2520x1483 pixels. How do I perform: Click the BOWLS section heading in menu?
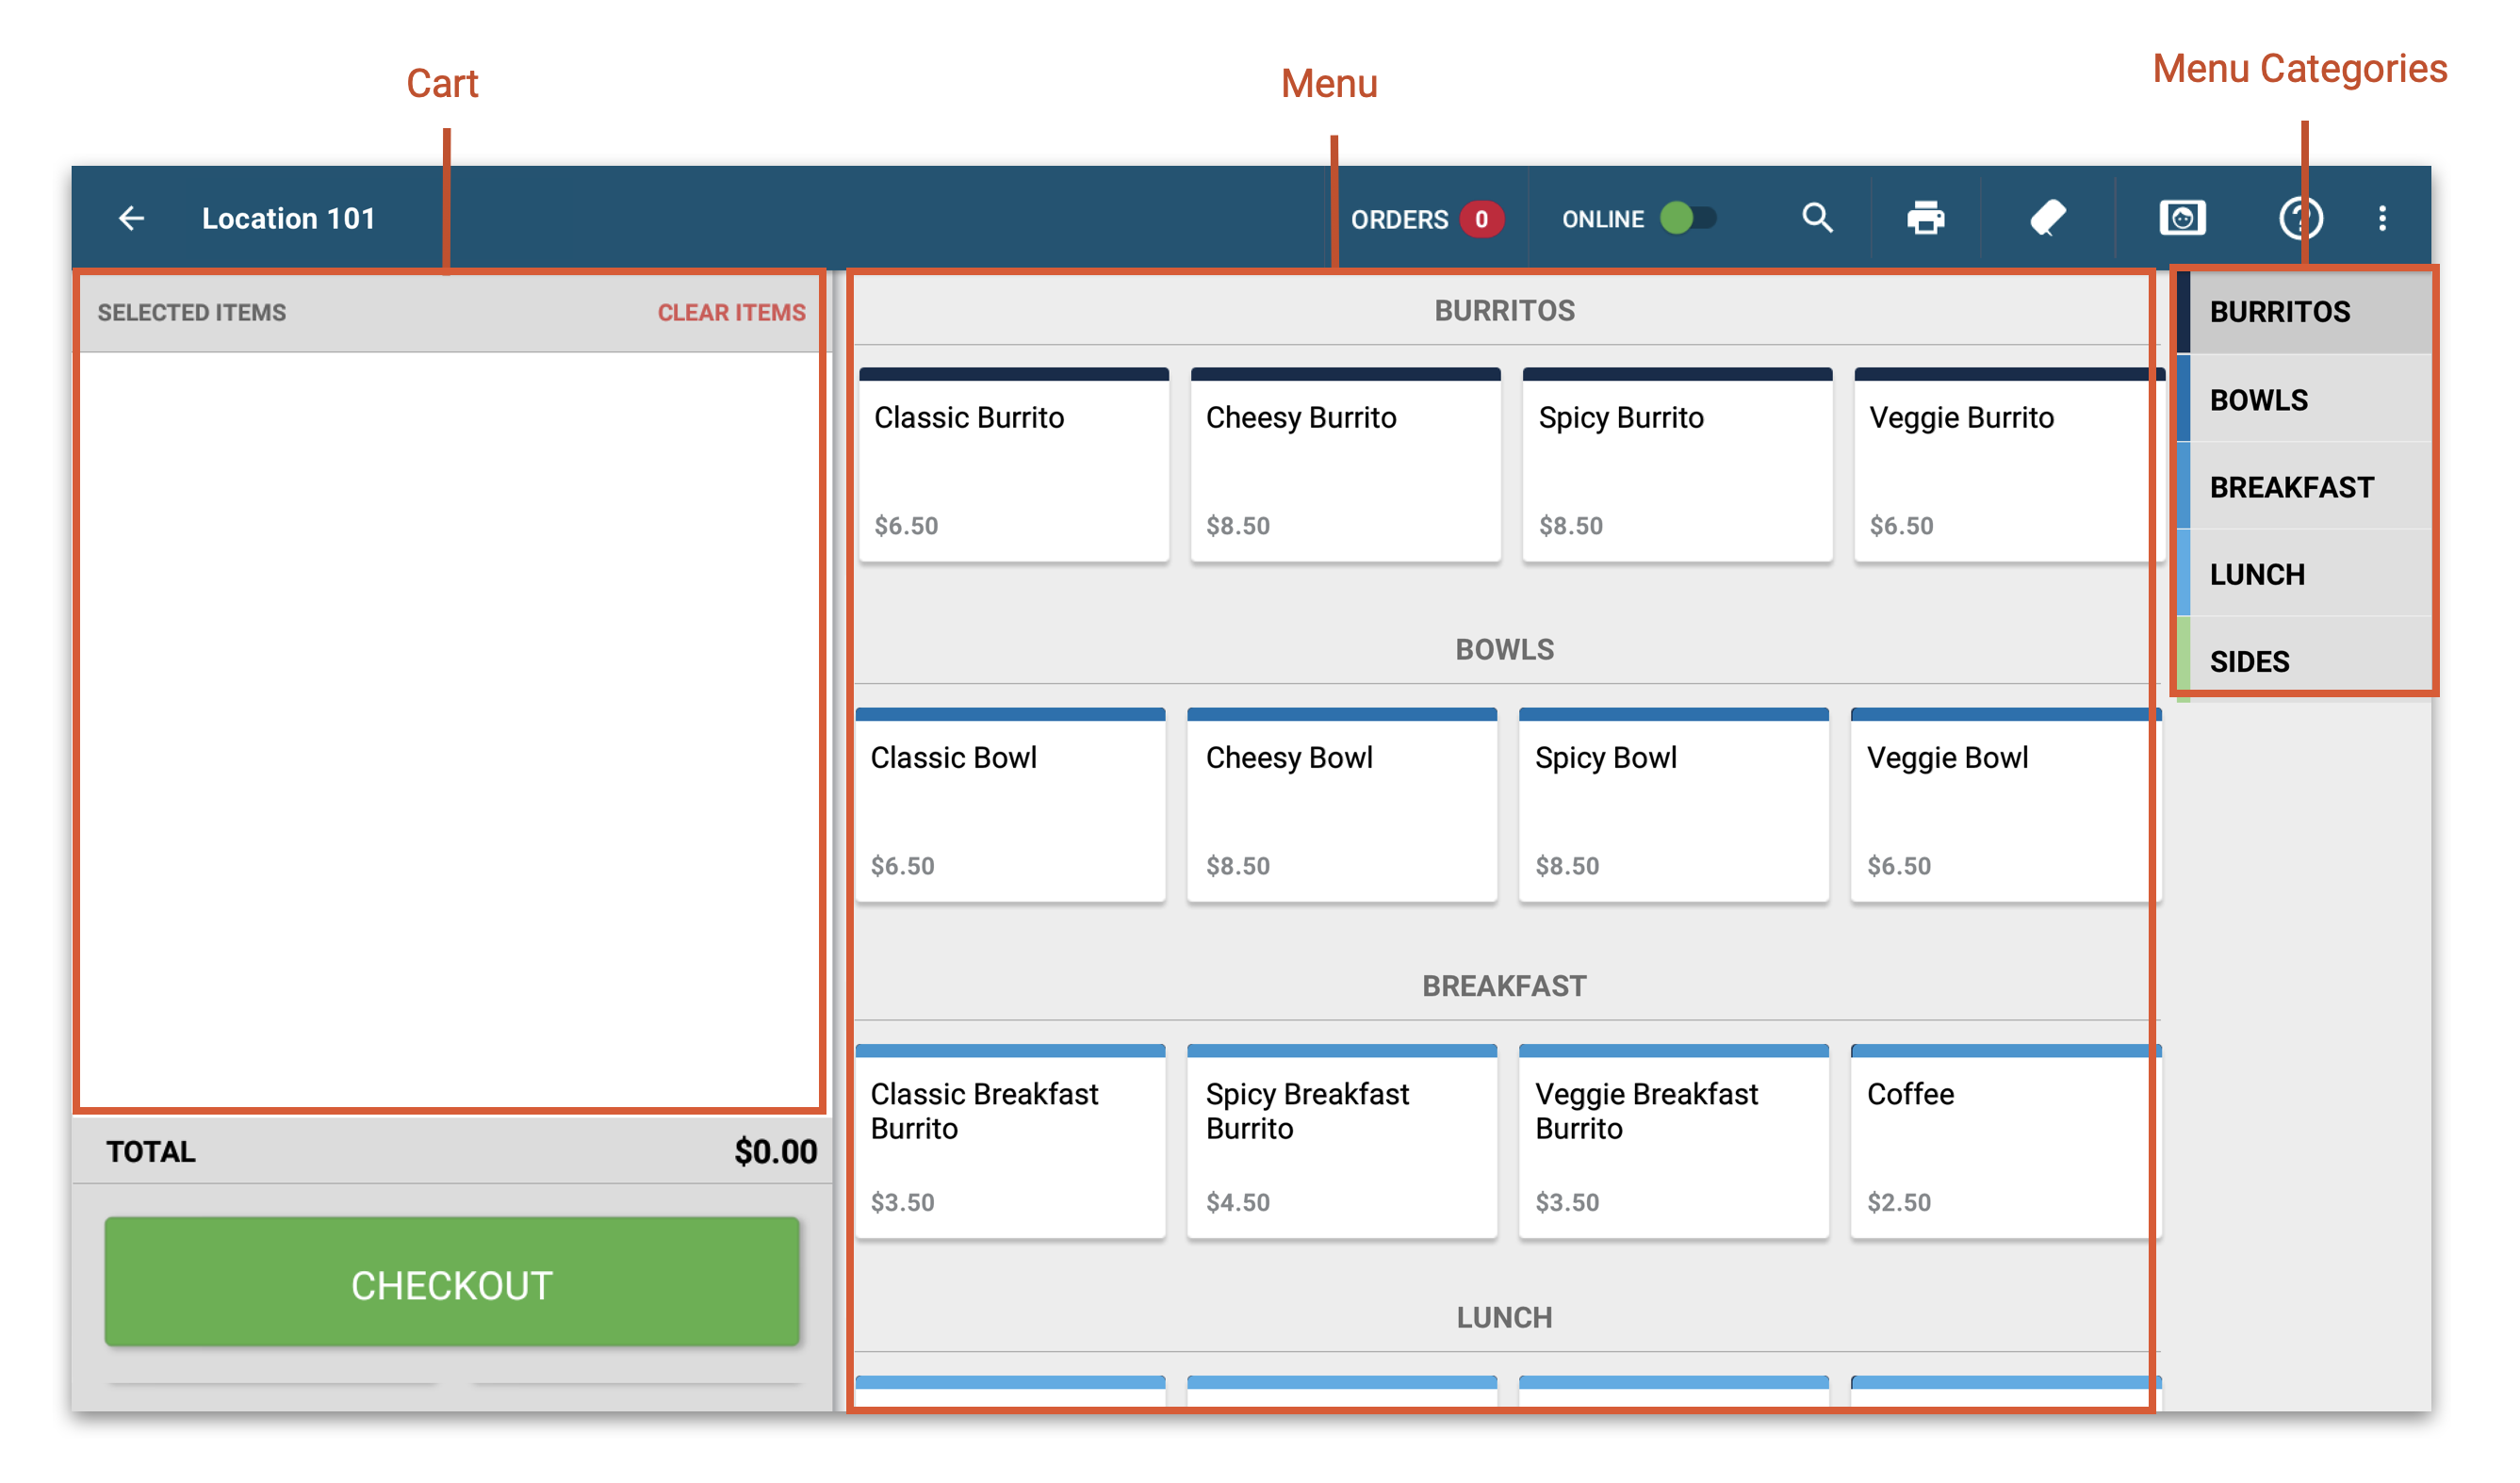1504,650
